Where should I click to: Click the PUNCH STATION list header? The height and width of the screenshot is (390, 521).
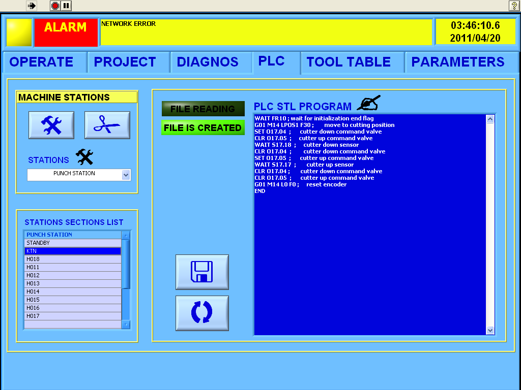pos(73,235)
